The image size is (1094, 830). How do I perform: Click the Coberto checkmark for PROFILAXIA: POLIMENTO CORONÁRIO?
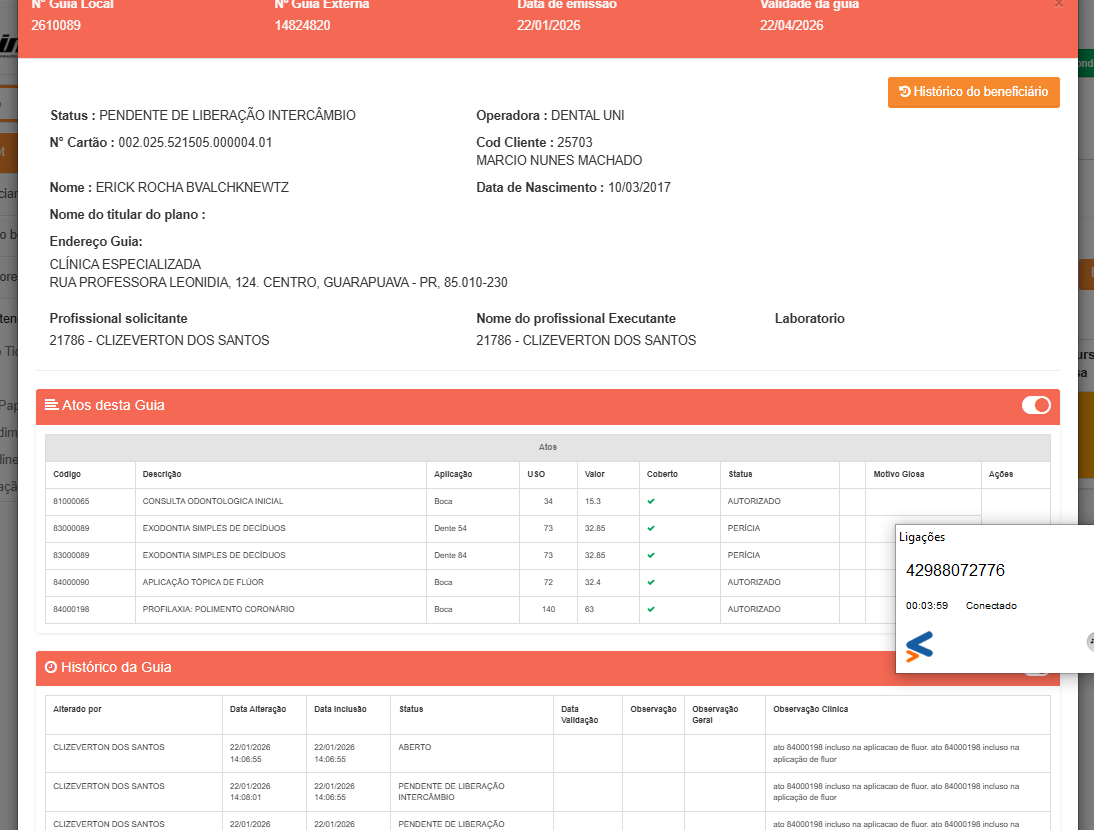[651, 609]
